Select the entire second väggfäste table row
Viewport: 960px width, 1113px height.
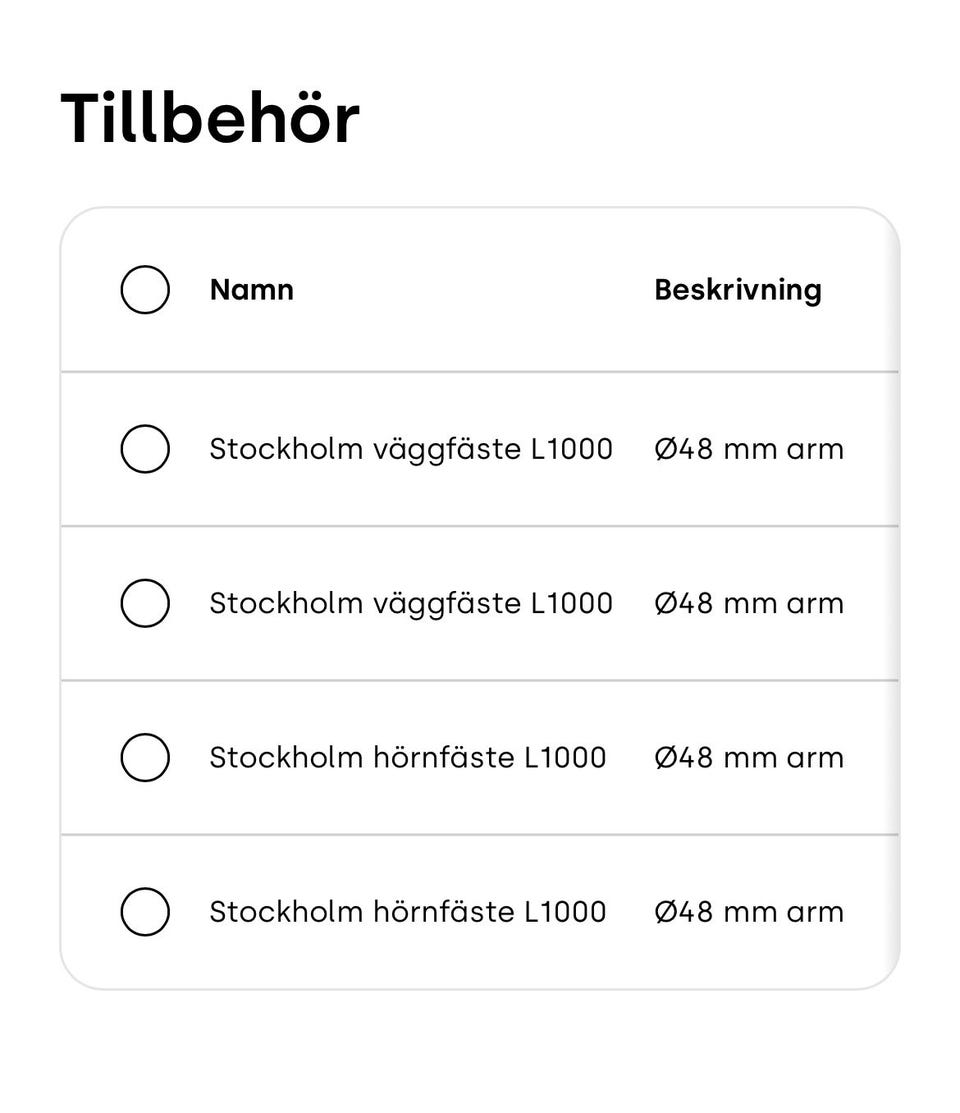480,603
